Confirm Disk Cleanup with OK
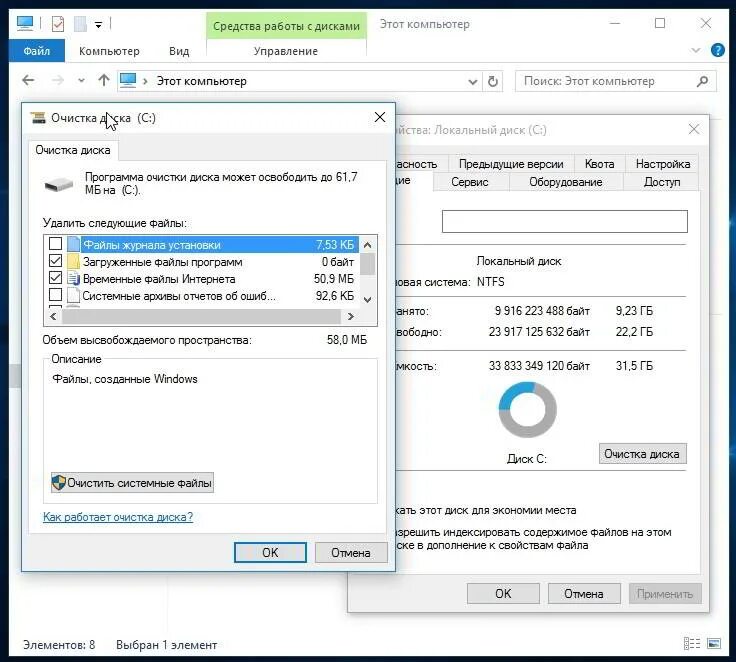Viewport: 736px width, 662px height. tap(270, 553)
